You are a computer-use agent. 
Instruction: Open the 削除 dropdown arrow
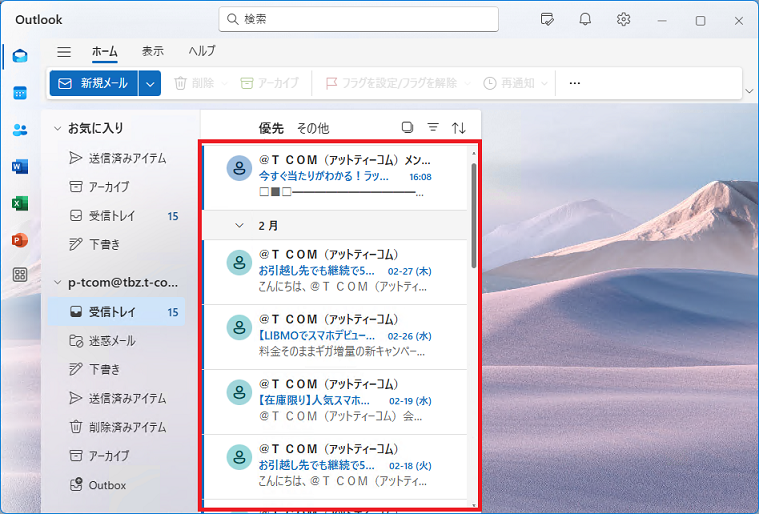click(x=224, y=83)
